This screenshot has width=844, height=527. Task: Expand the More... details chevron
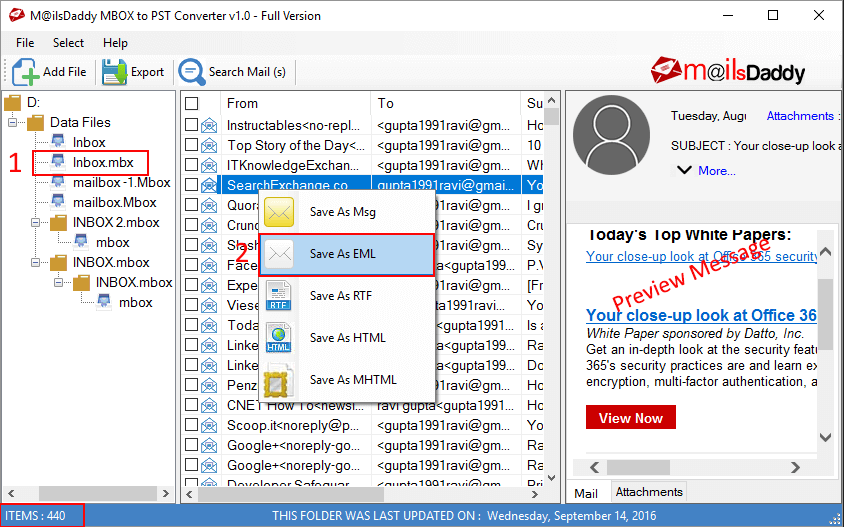point(684,170)
